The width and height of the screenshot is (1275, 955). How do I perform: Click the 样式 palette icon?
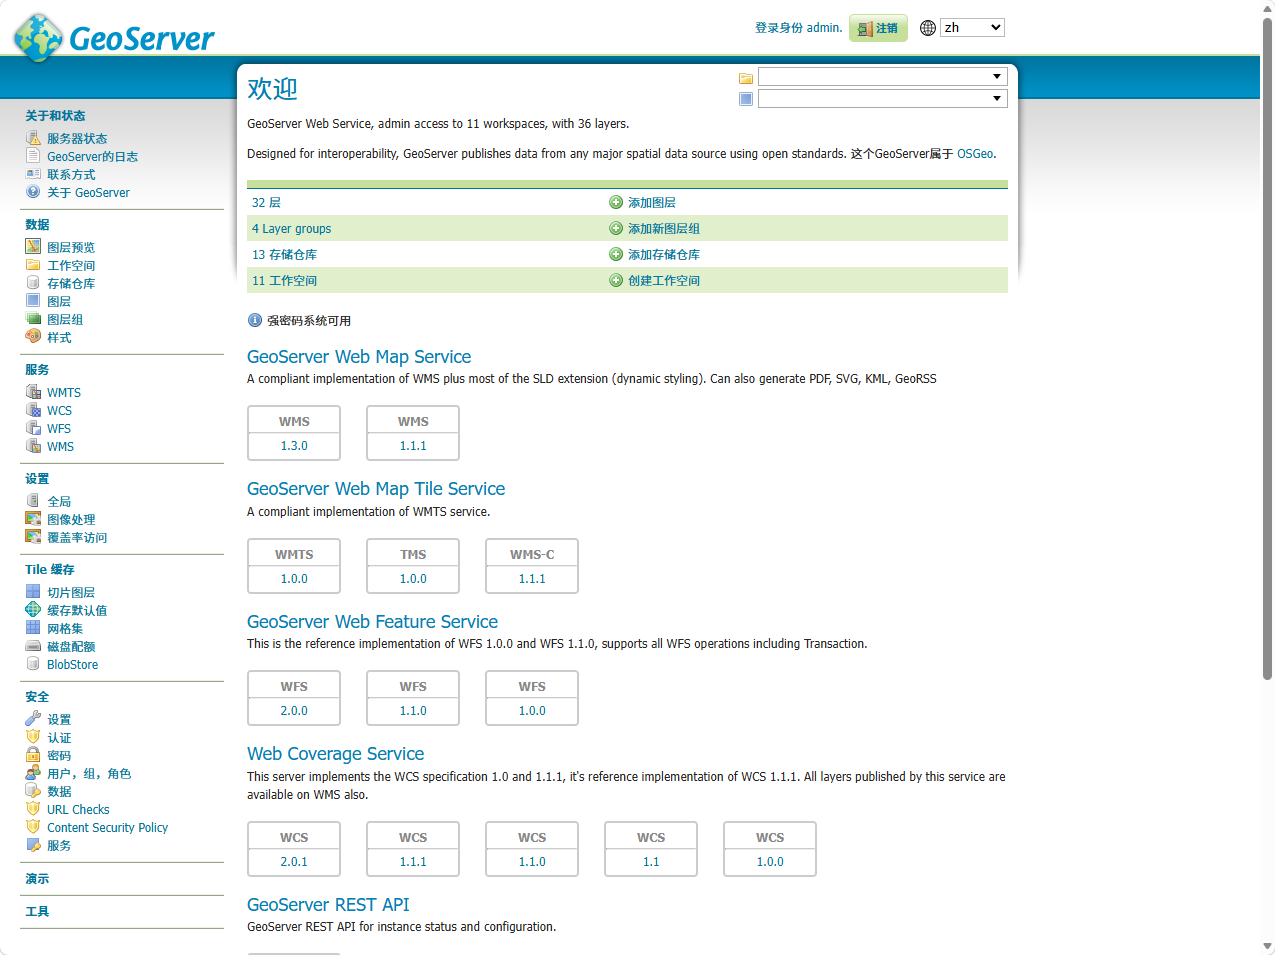33,337
